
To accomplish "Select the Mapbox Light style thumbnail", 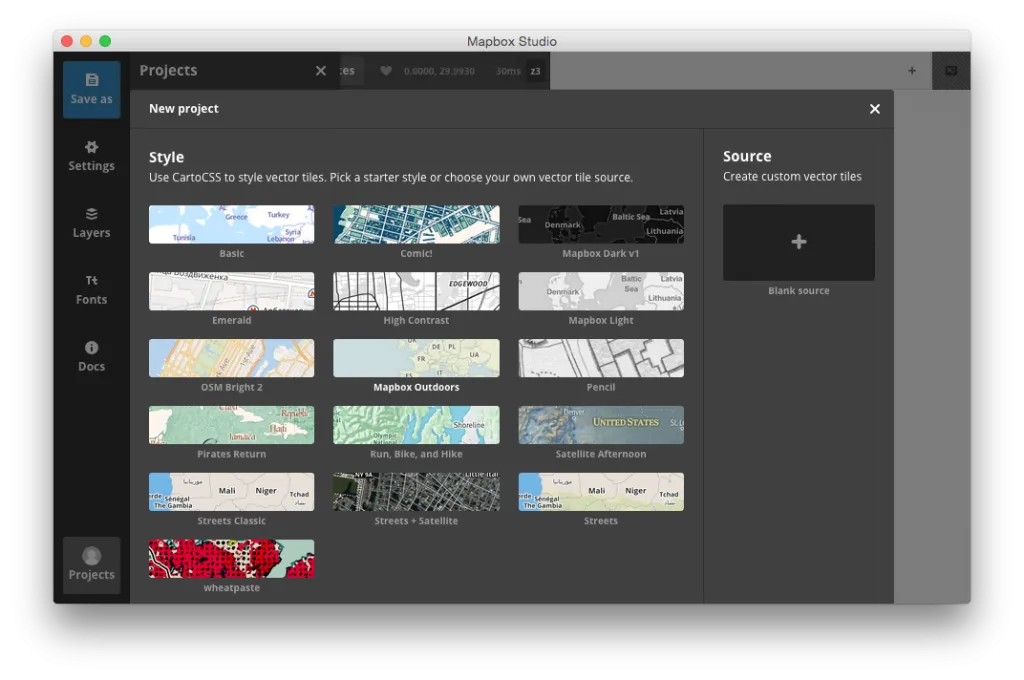I will click(601, 291).
